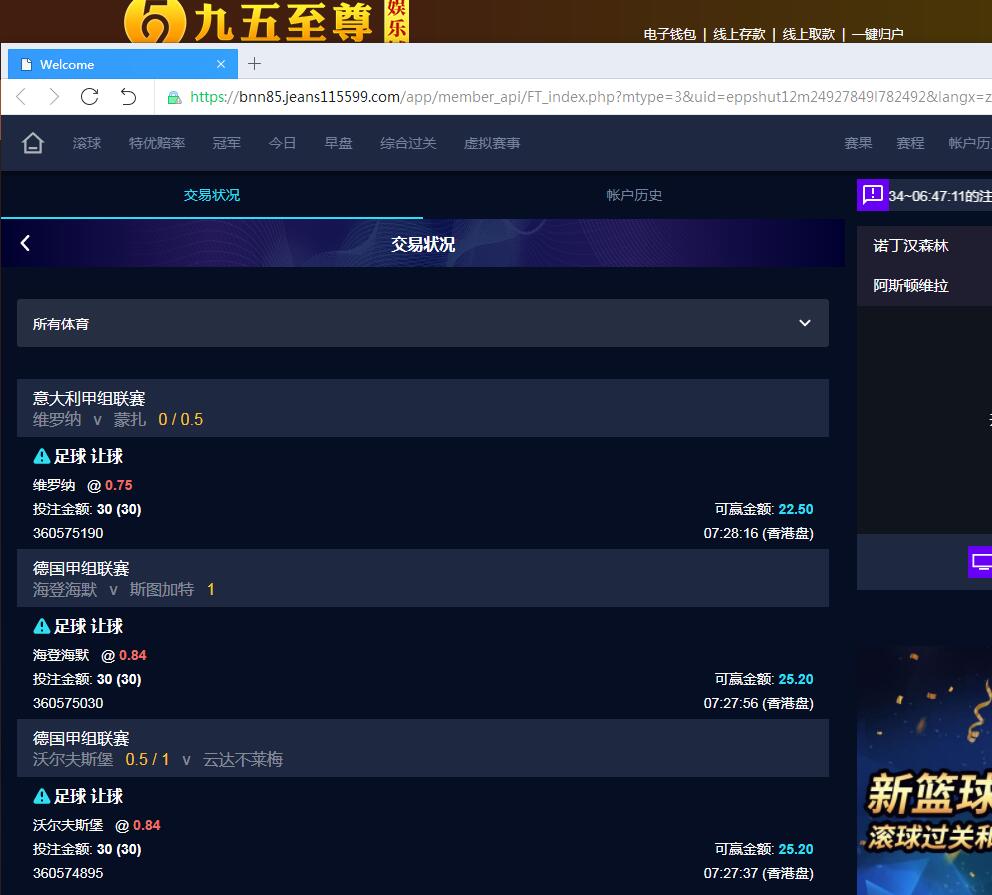Open 滚球 in navigation menu
This screenshot has width=992, height=895.
coord(87,143)
